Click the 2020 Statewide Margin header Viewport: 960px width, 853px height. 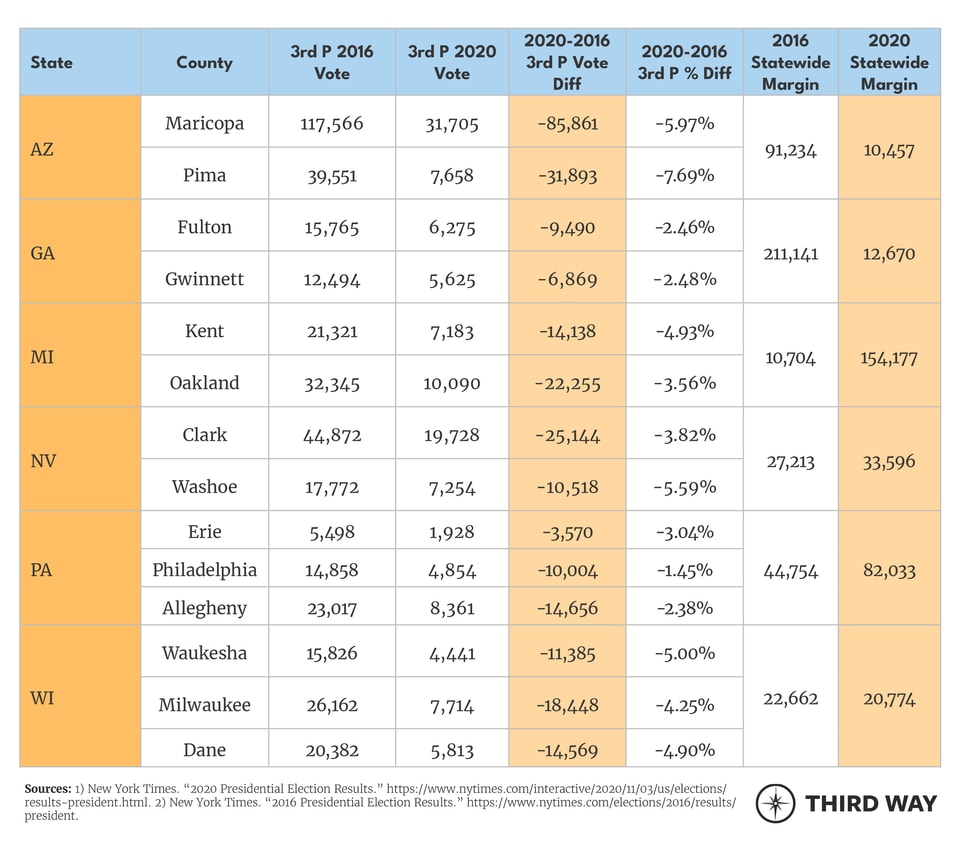pyautogui.click(x=889, y=62)
